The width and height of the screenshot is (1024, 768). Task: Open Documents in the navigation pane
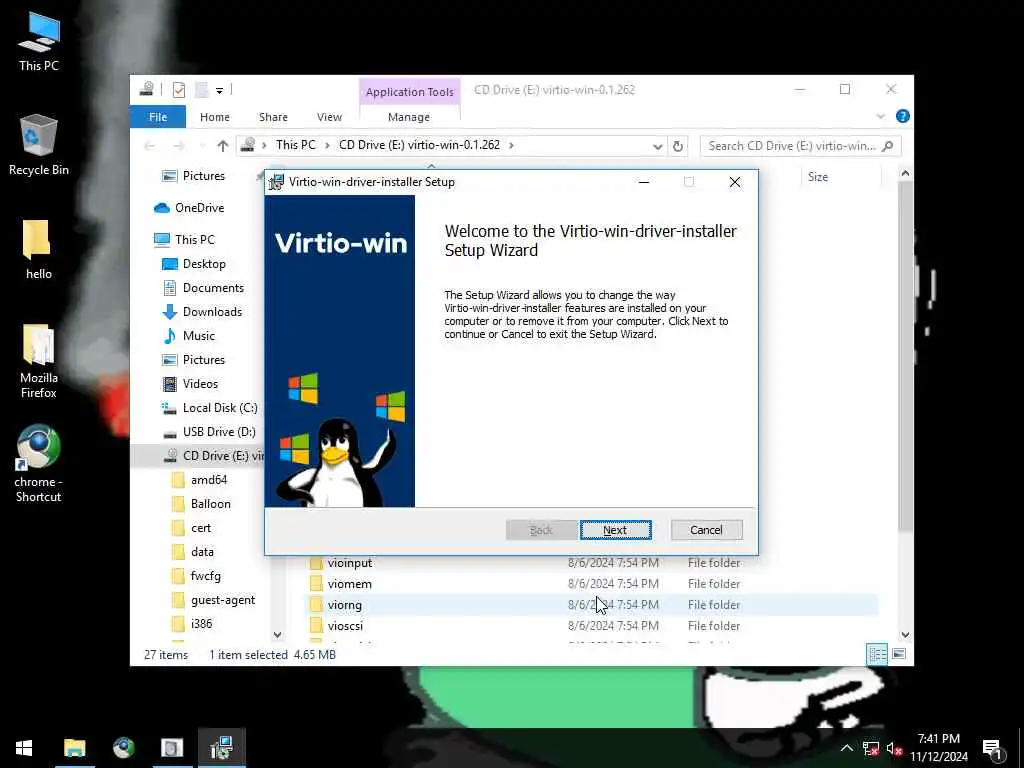(213, 288)
